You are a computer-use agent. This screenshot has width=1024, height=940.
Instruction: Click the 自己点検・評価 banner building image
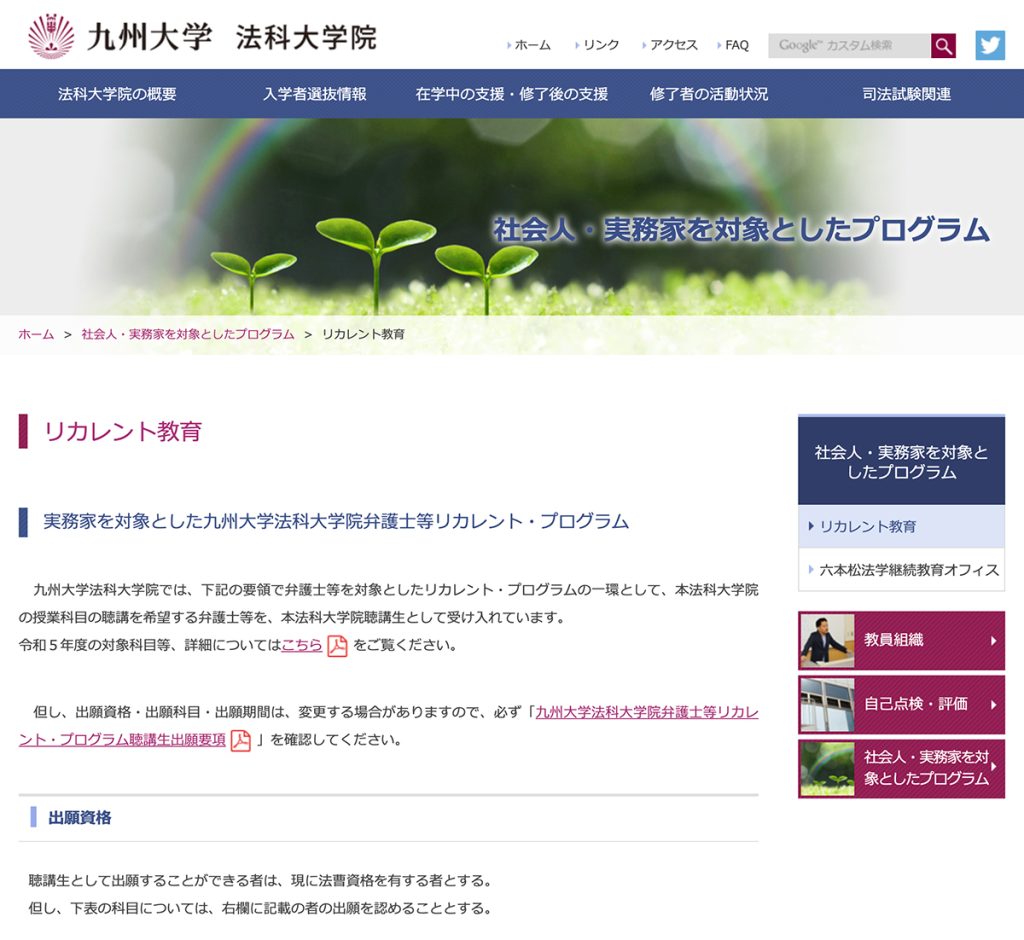827,705
